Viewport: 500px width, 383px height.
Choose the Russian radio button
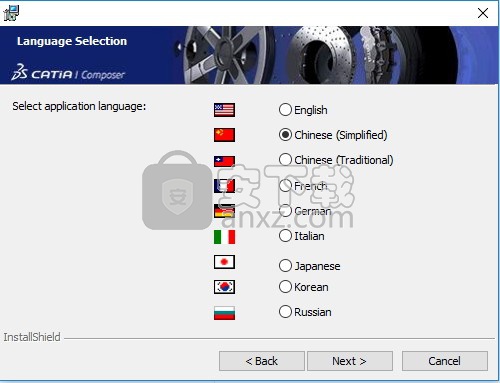coord(285,312)
